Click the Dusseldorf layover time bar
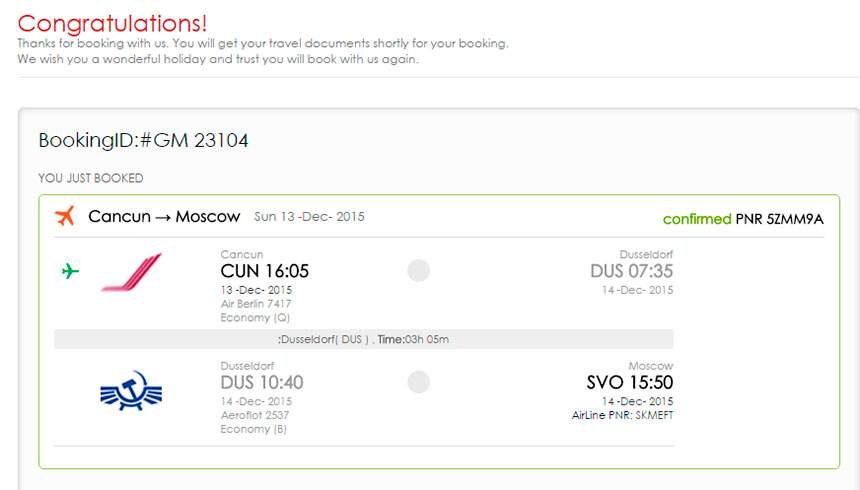This screenshot has width=860, height=490. (363, 339)
